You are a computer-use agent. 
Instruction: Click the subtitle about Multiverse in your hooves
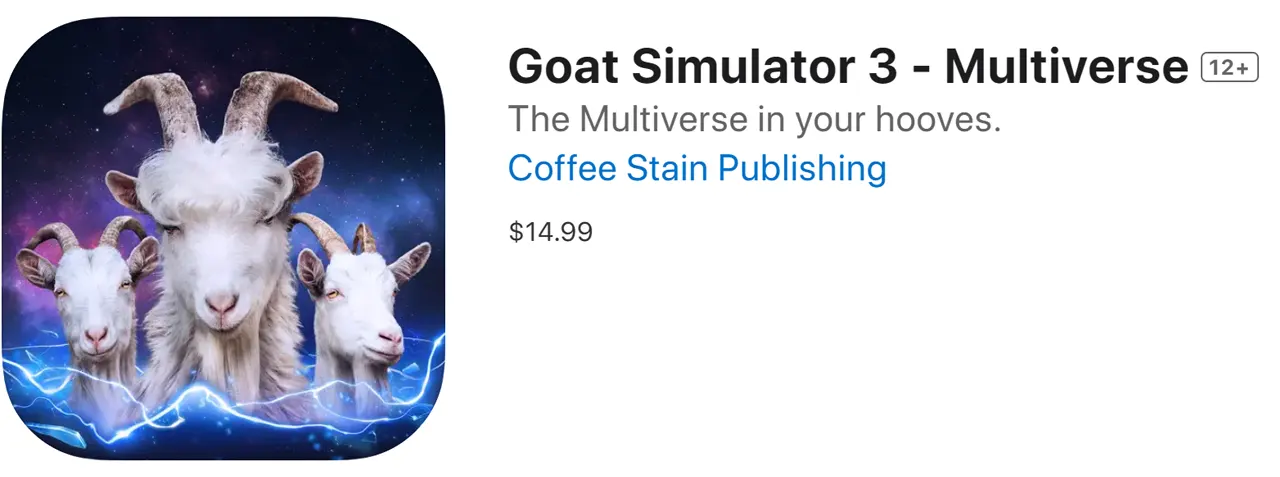coord(755,120)
